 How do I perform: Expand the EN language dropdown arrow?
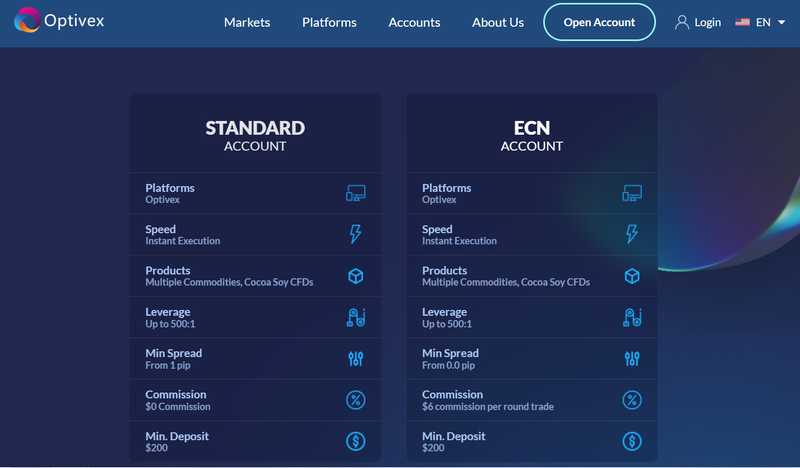point(781,22)
